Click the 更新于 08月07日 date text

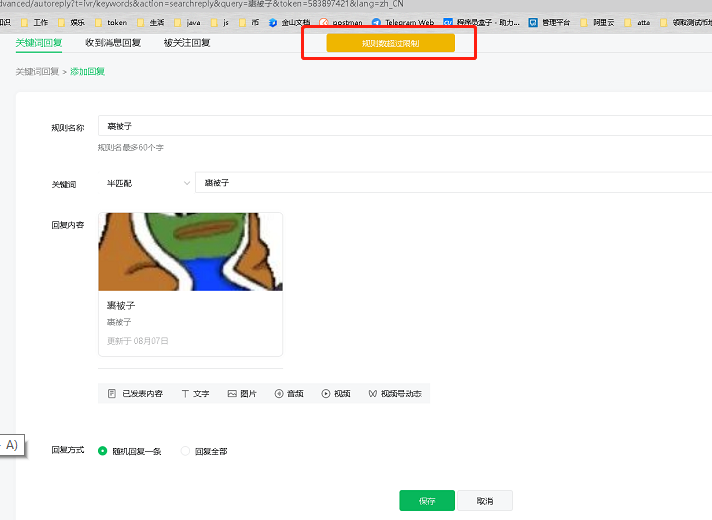coord(138,341)
